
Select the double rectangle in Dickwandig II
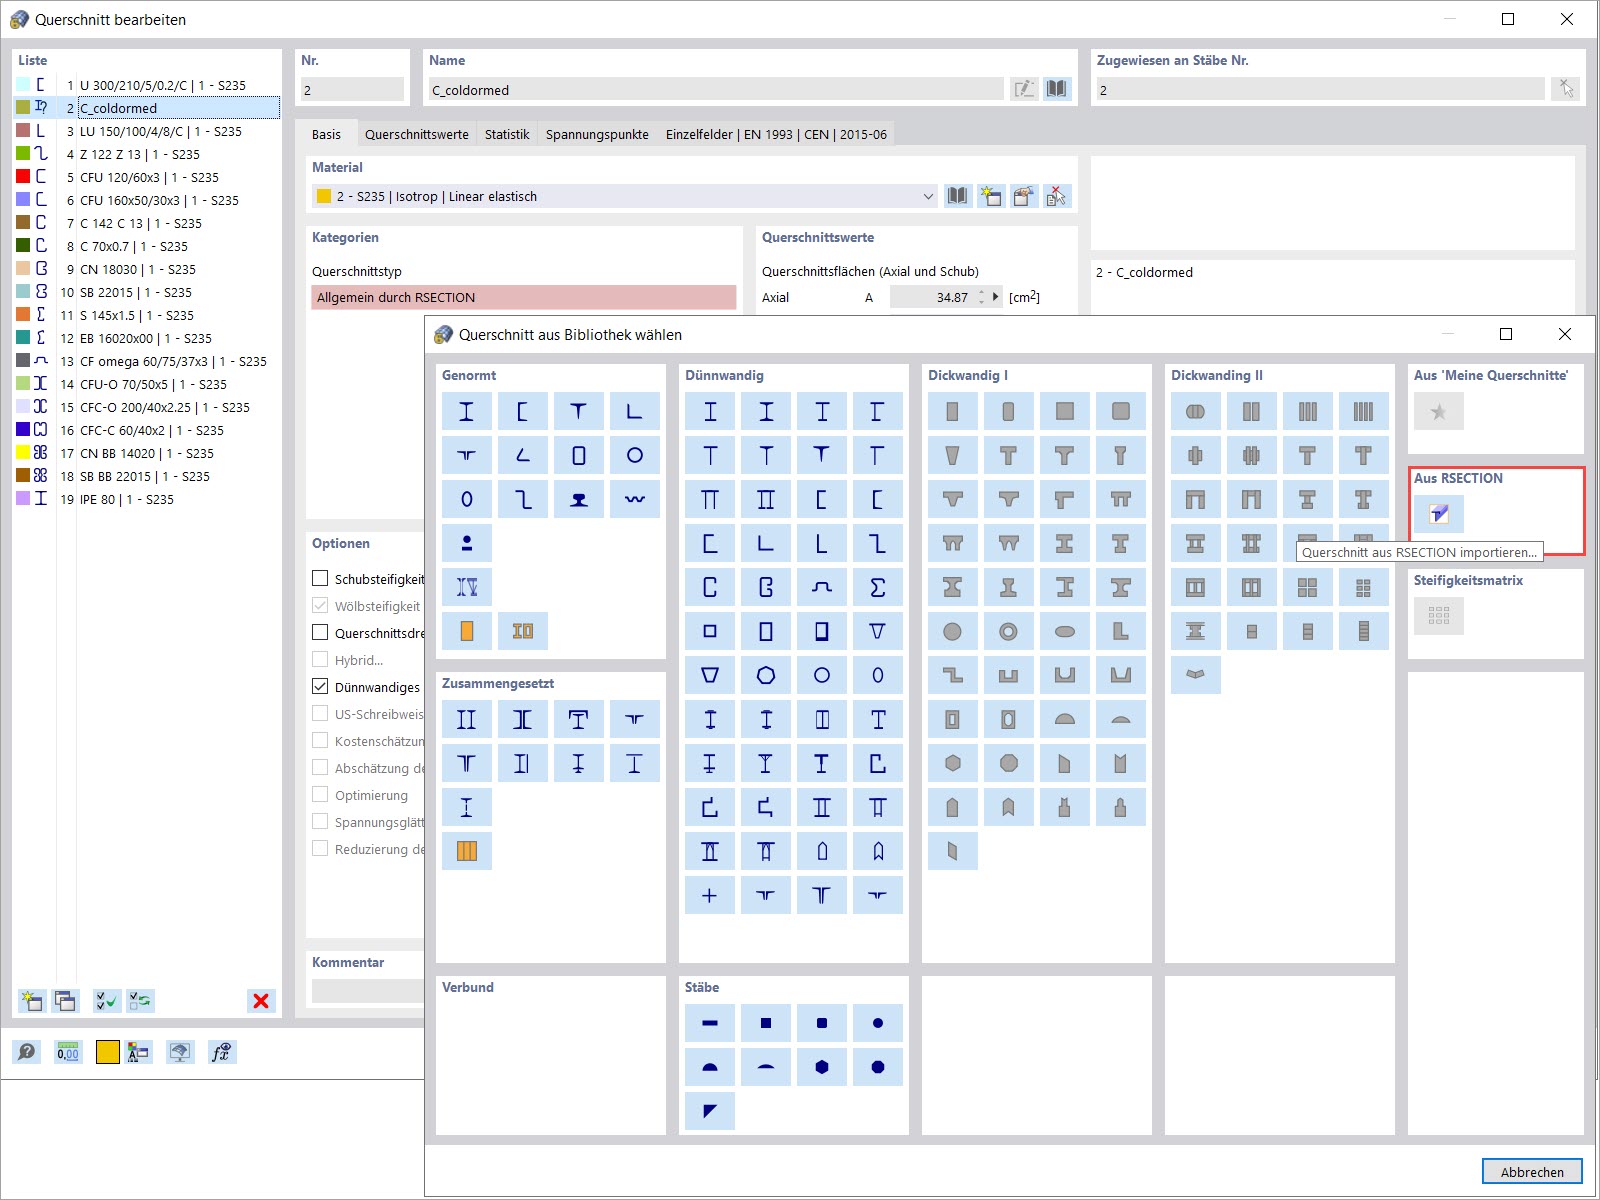pyautogui.click(x=1251, y=411)
